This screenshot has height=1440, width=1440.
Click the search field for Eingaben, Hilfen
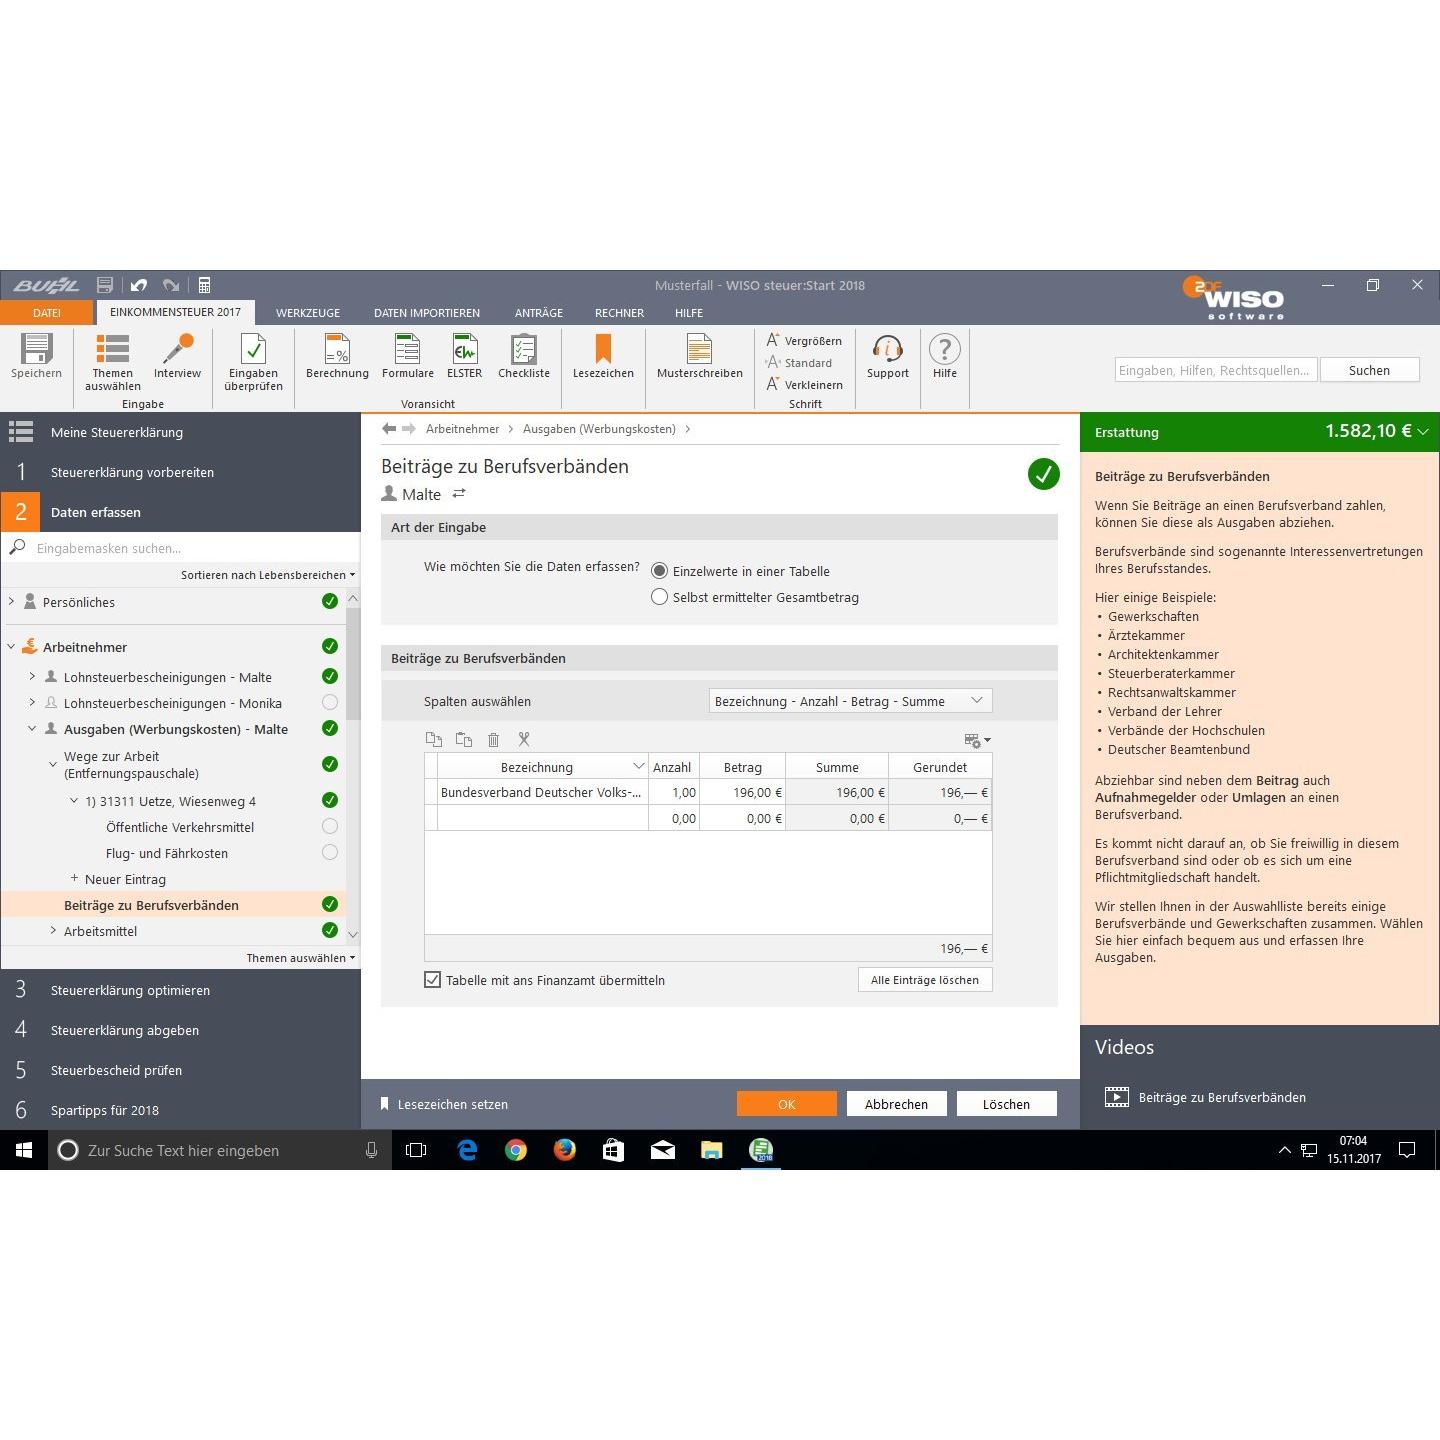[x=1215, y=370]
